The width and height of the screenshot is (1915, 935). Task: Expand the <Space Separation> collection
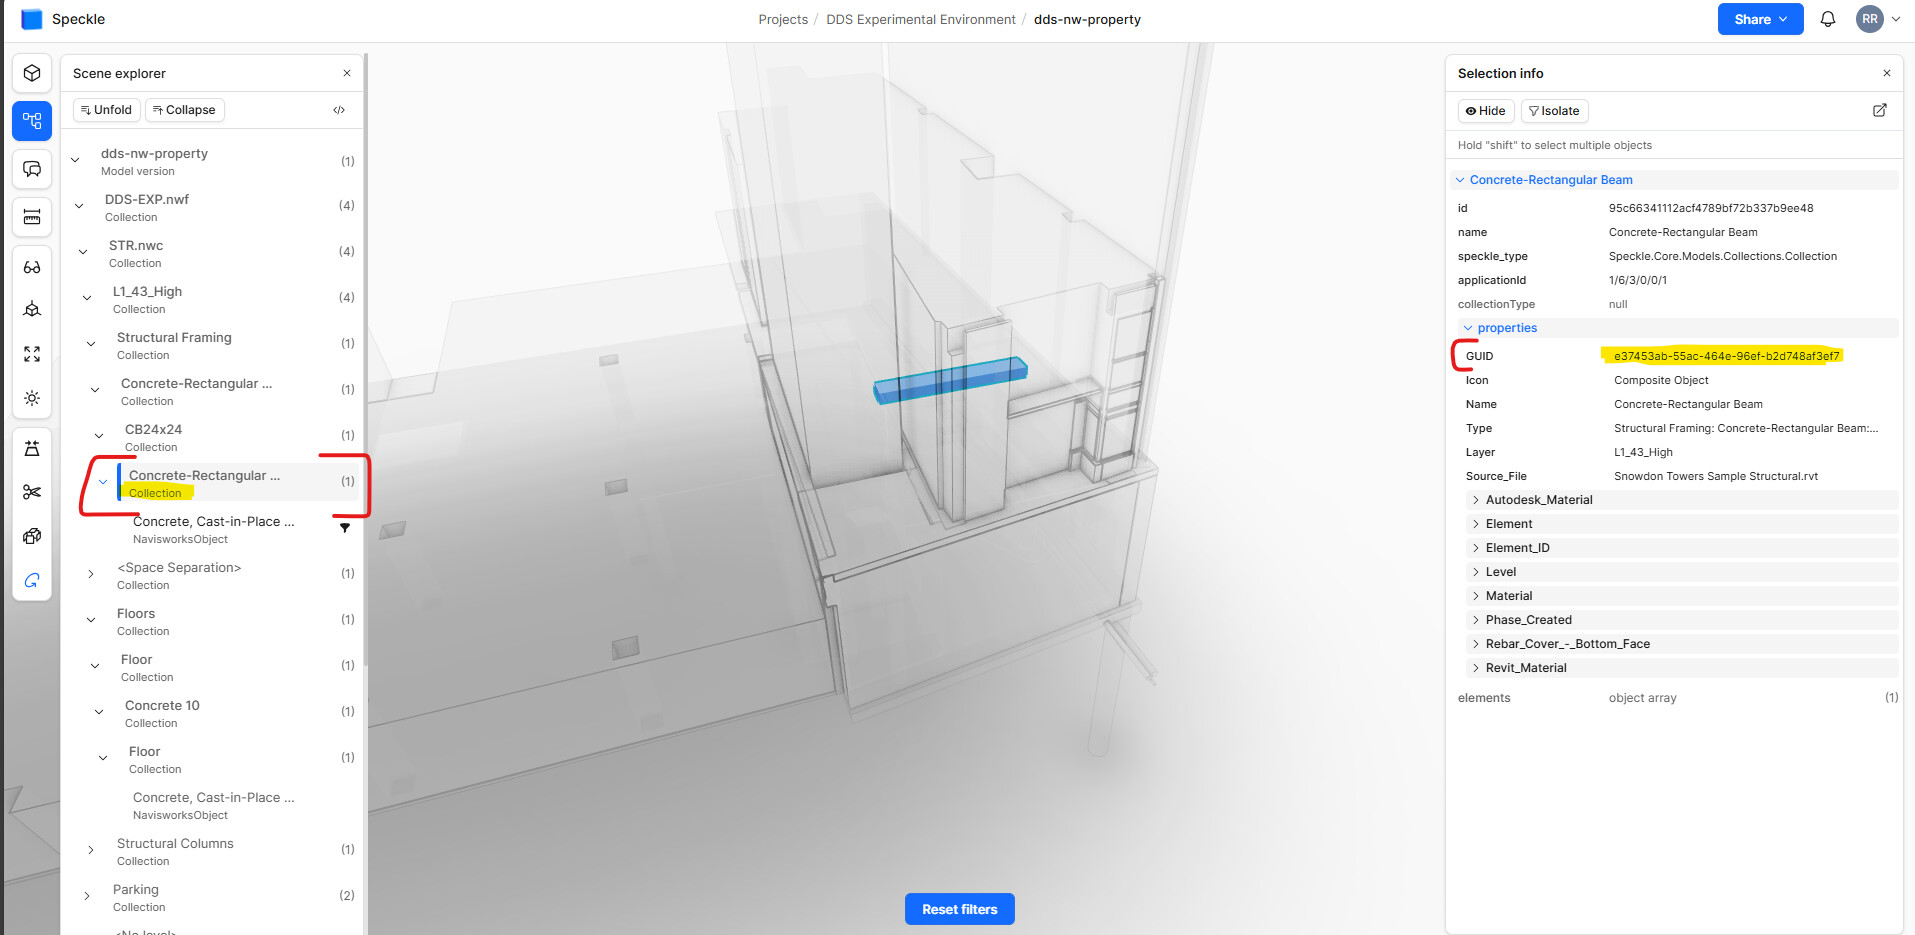[91, 574]
